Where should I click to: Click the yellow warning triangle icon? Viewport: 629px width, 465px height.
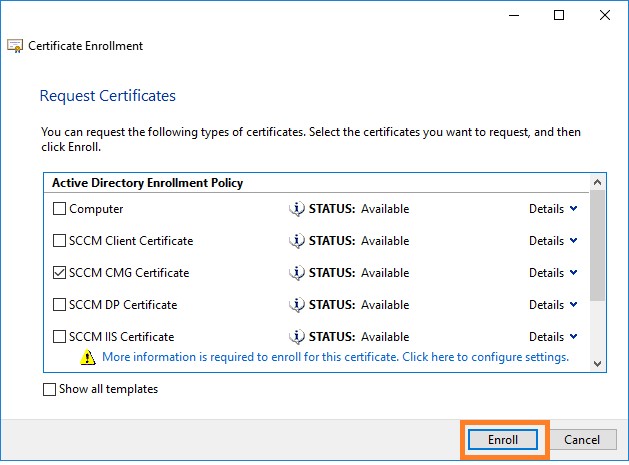87,357
